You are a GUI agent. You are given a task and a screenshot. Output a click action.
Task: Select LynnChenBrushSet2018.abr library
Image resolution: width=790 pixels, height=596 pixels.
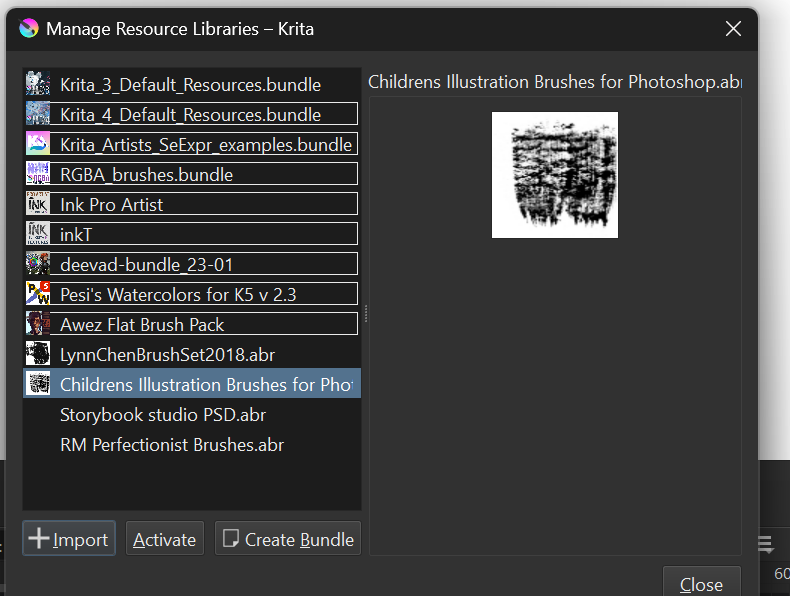click(x=192, y=354)
